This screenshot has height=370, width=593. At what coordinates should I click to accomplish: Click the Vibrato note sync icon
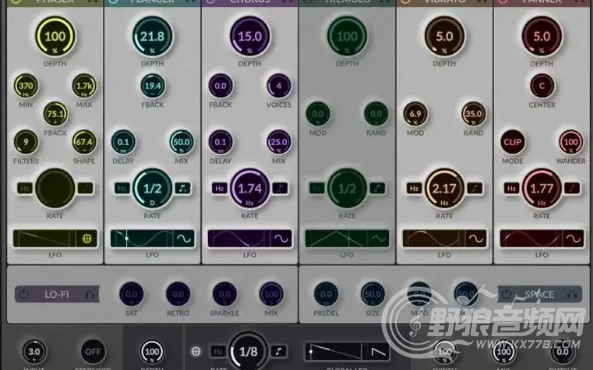point(475,188)
